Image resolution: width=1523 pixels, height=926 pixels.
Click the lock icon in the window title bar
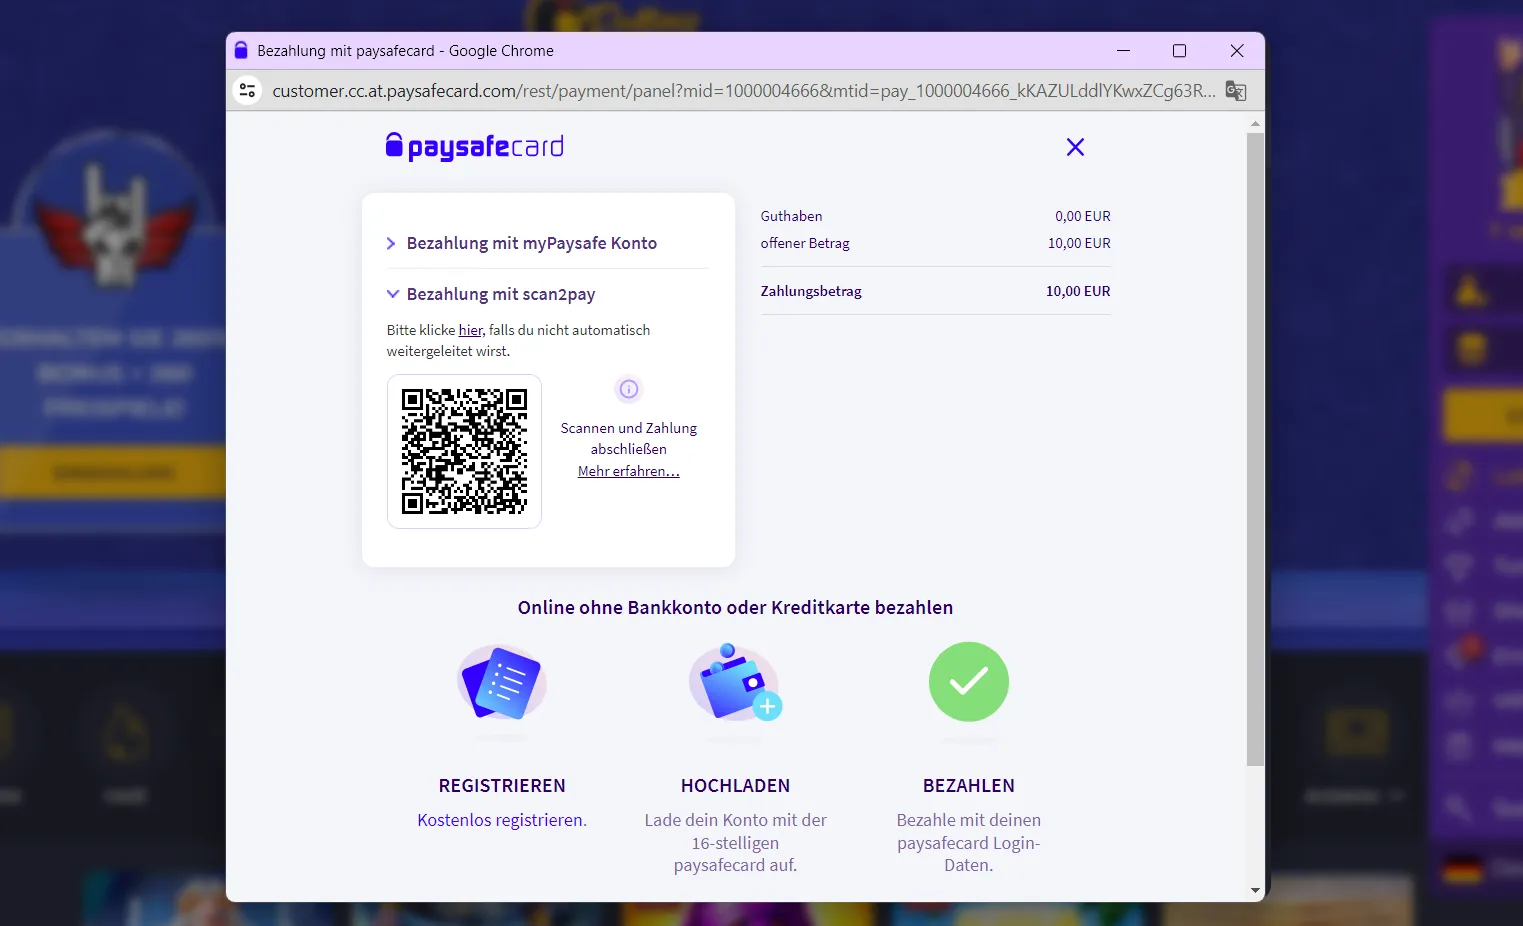(240, 50)
